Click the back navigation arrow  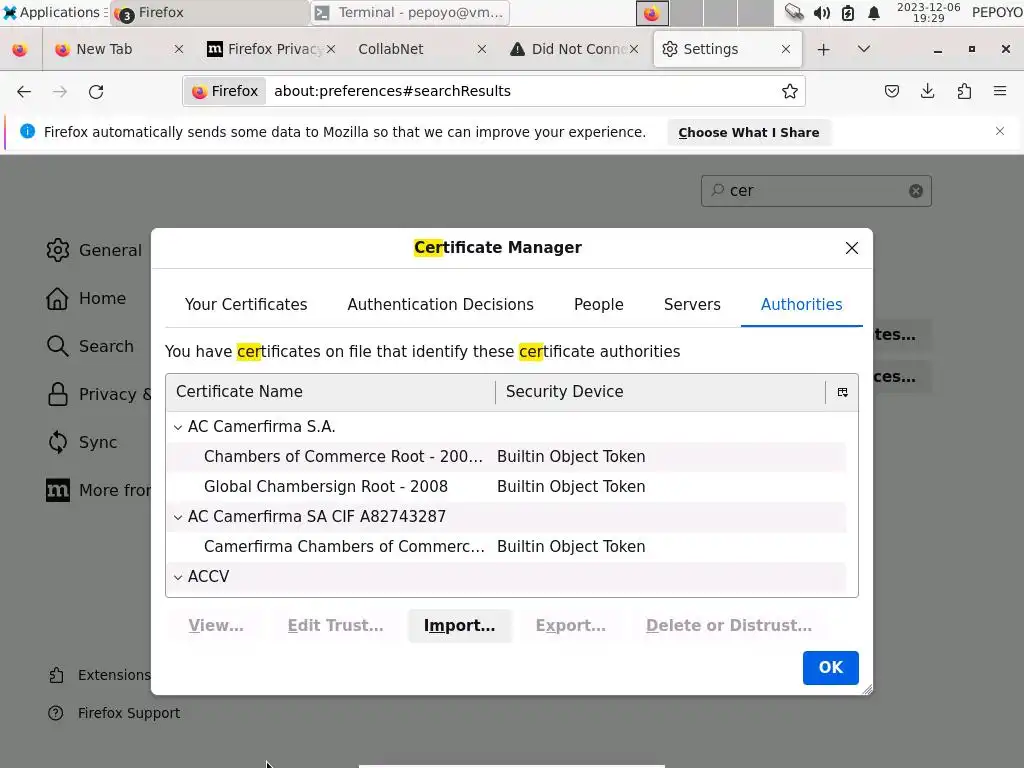24,91
